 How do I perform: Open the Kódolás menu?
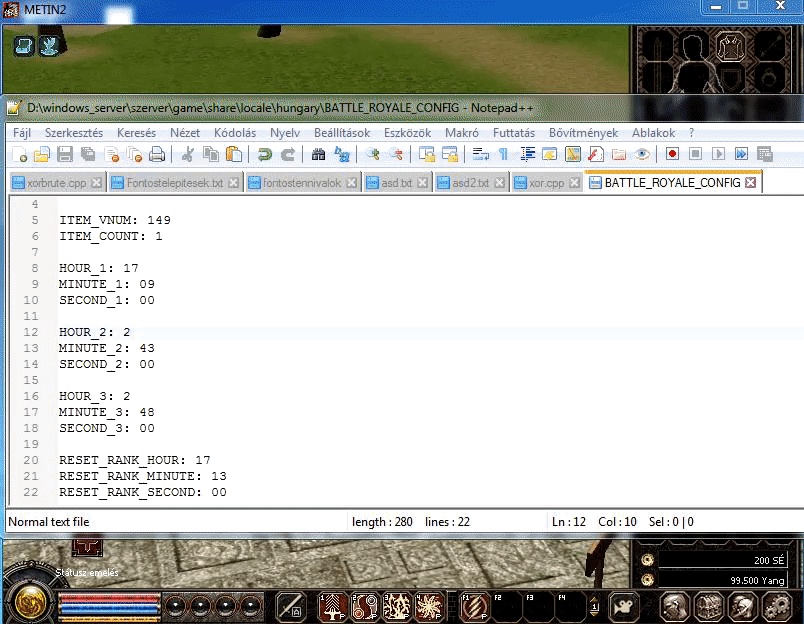235,133
